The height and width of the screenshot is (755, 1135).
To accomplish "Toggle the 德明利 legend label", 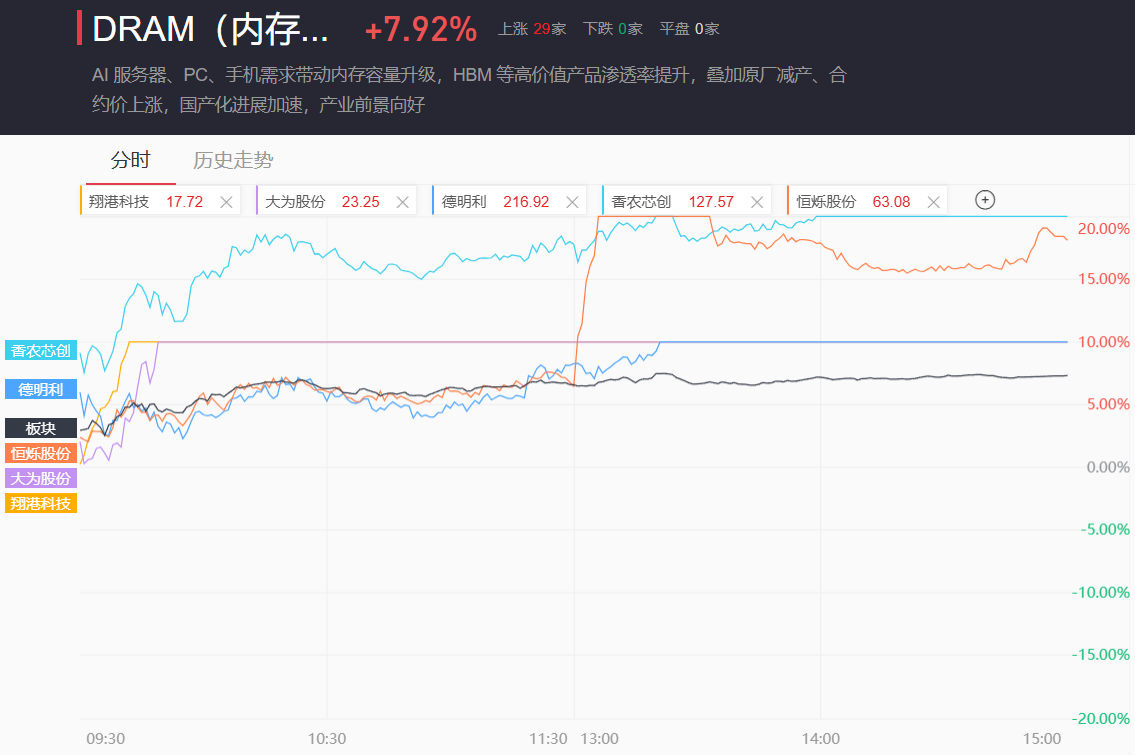I will [41, 389].
